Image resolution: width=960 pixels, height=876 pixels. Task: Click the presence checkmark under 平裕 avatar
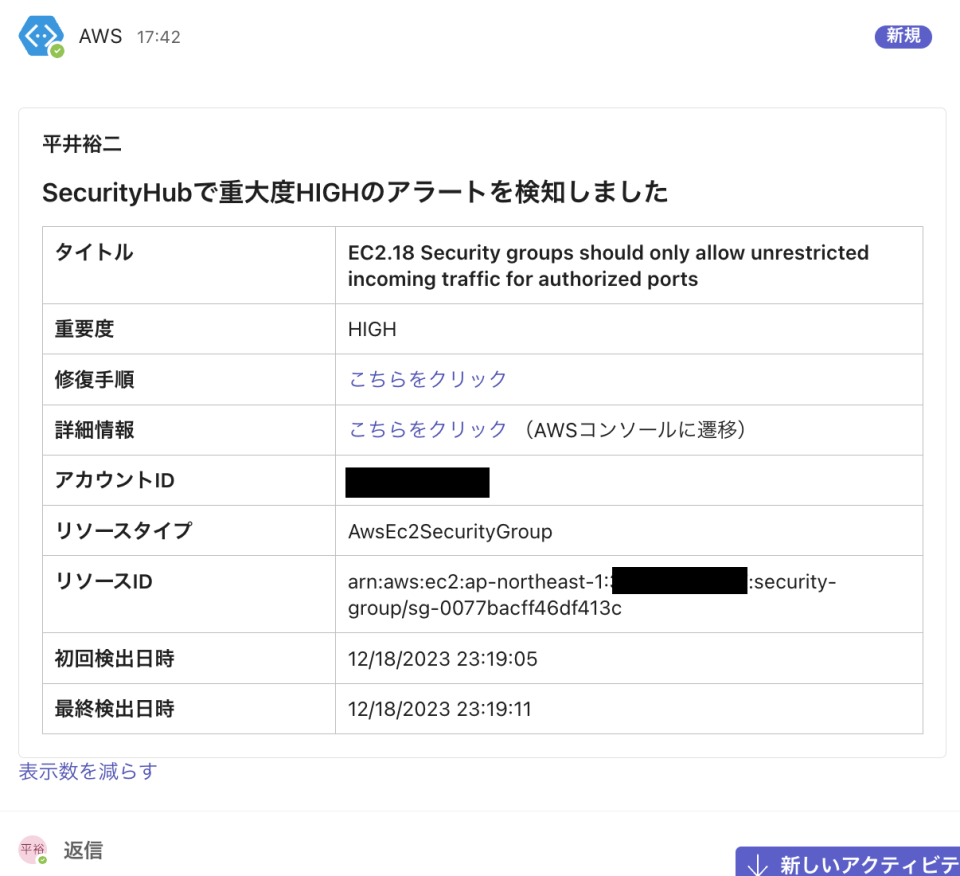41,861
